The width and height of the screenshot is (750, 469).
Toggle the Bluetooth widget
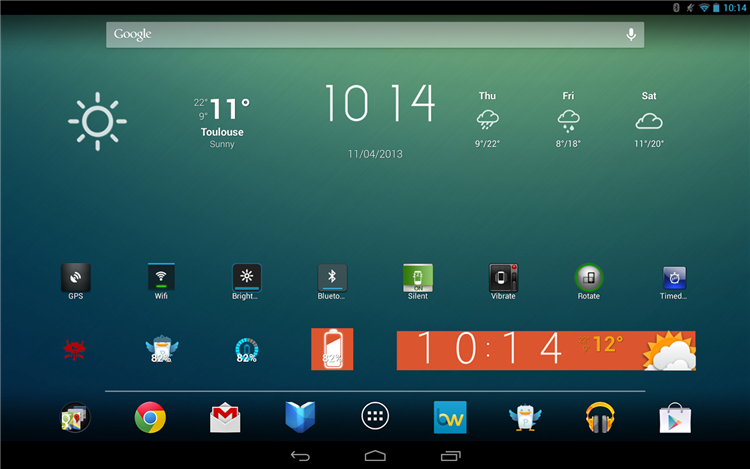click(332, 282)
